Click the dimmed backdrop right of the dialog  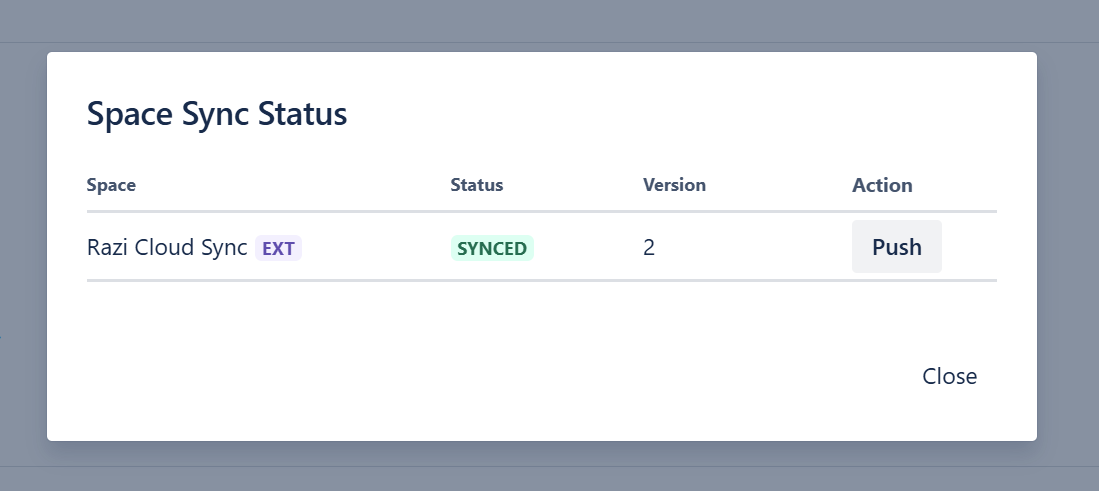(x=1068, y=250)
